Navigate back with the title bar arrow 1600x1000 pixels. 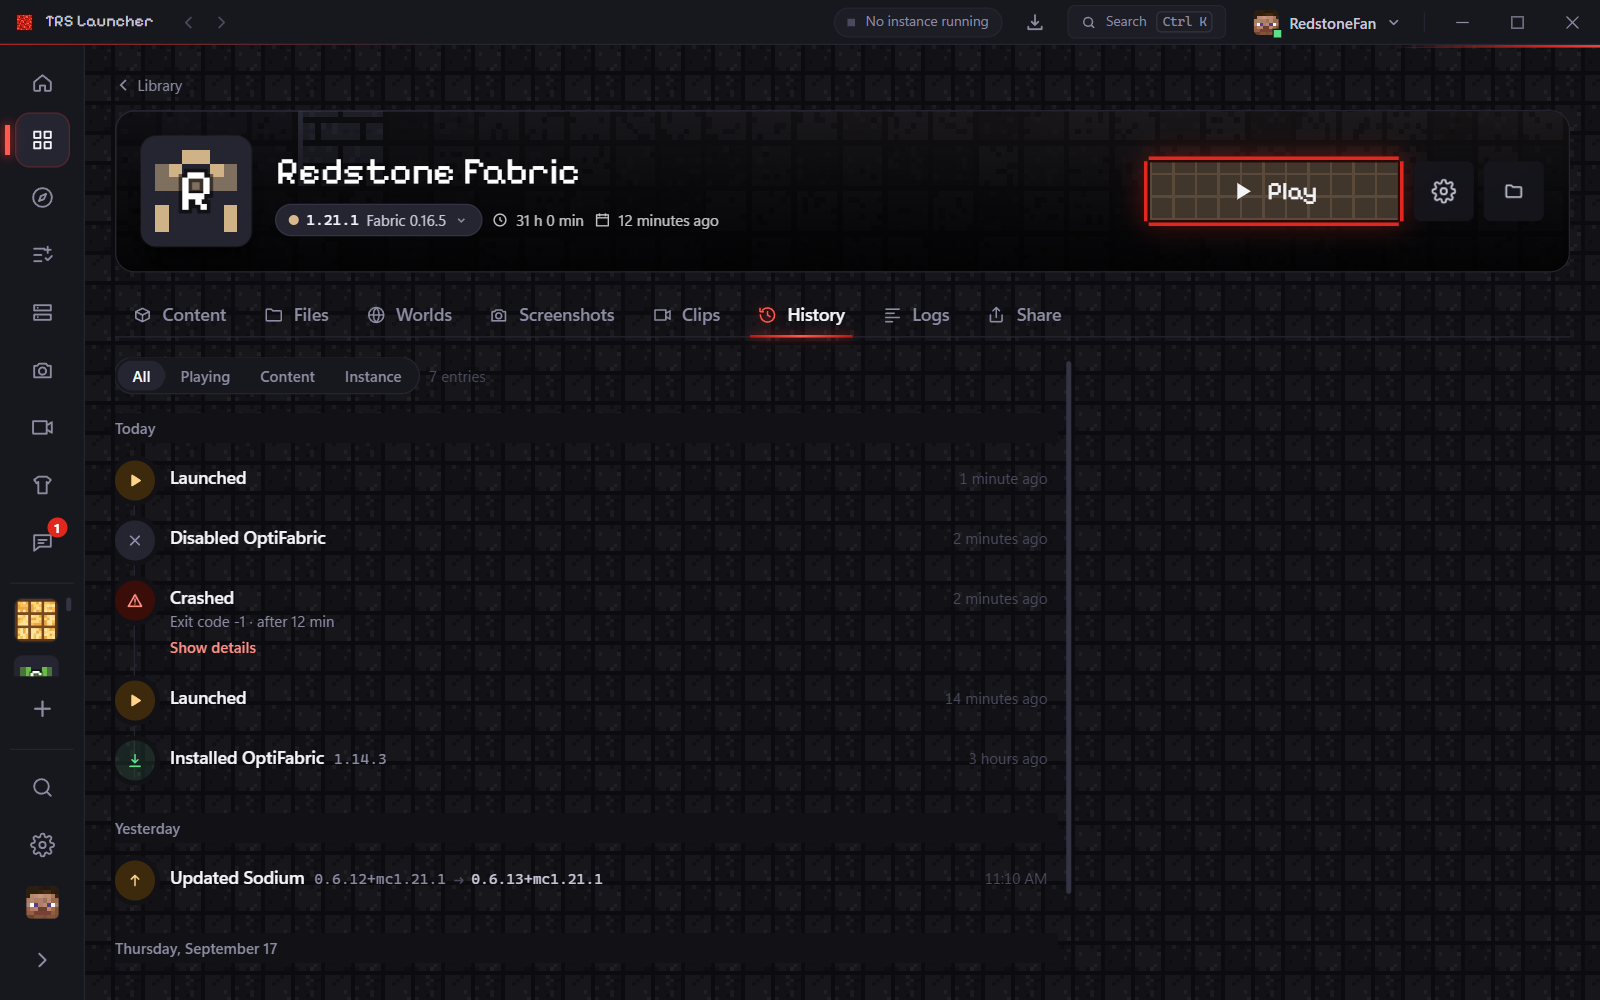pos(188,22)
